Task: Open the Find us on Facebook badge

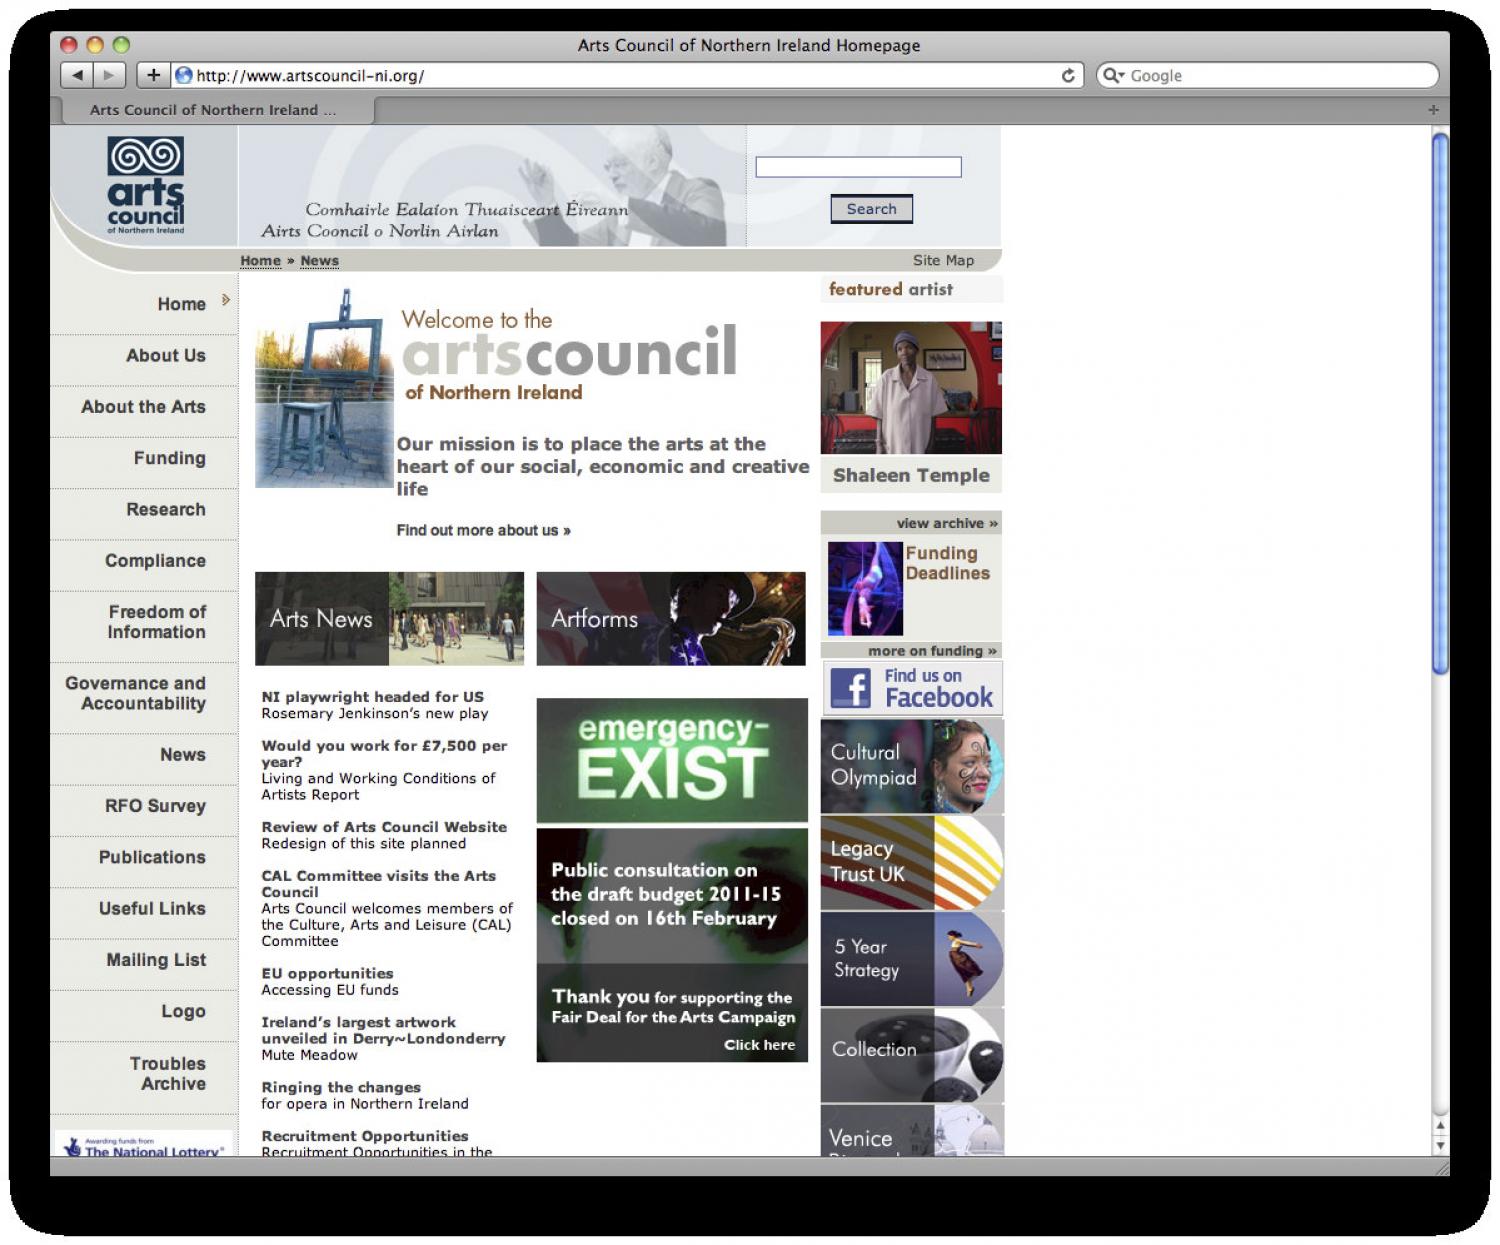Action: click(x=912, y=688)
